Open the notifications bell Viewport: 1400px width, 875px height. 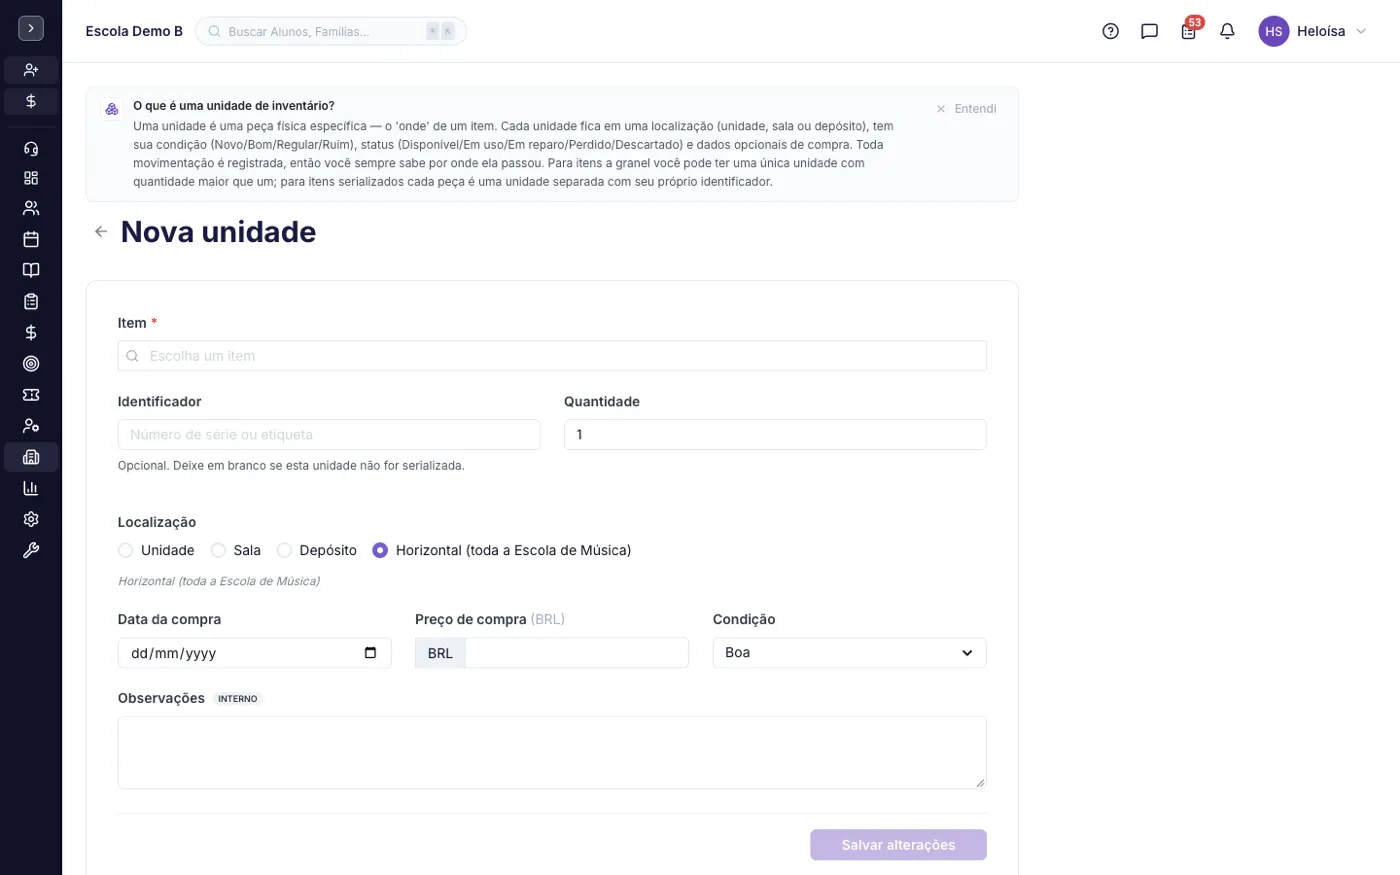(1227, 31)
